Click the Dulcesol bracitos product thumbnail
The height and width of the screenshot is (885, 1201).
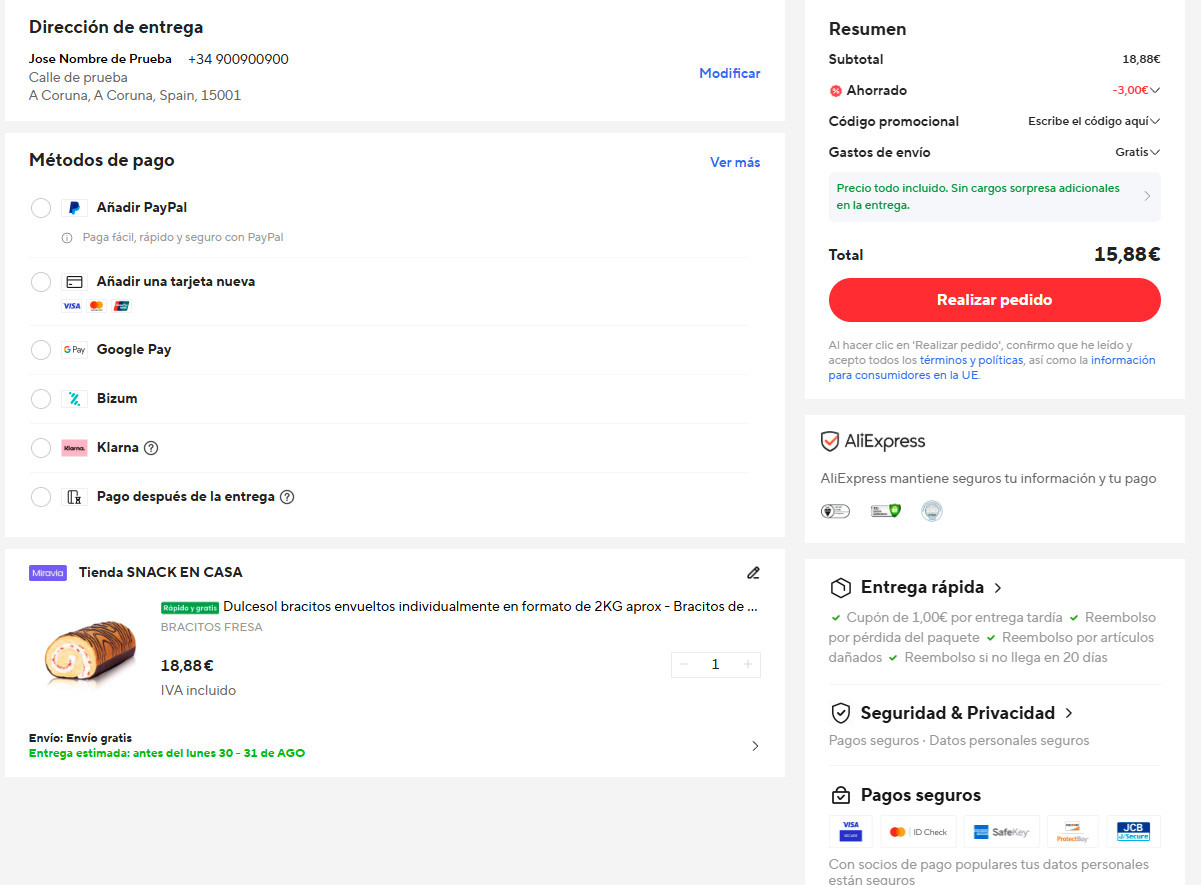(x=89, y=652)
